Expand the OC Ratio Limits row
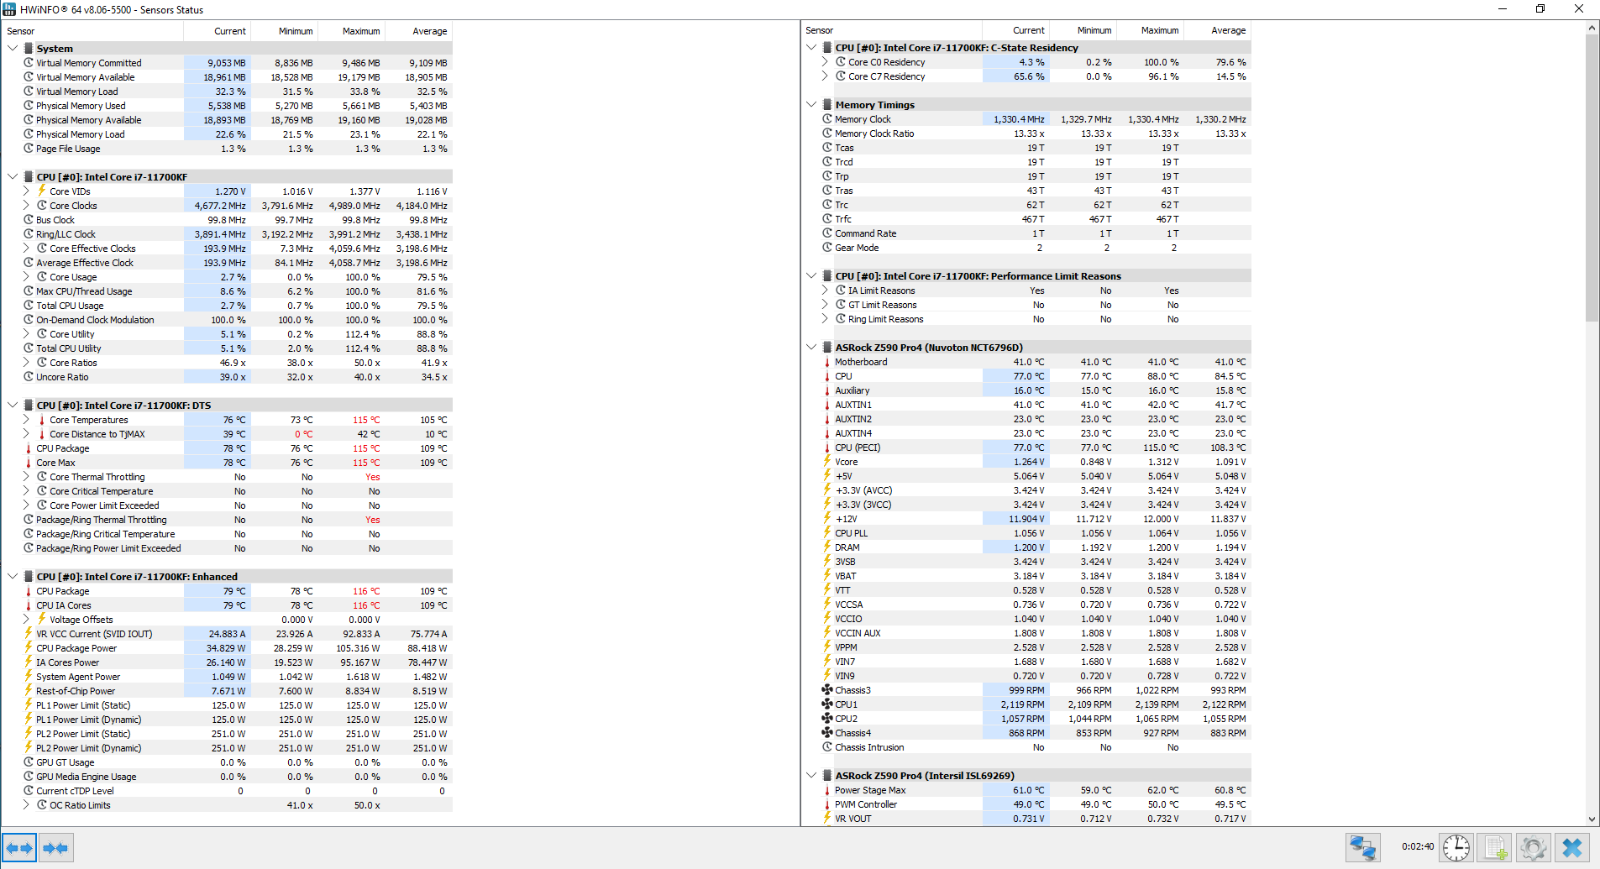 coord(26,805)
